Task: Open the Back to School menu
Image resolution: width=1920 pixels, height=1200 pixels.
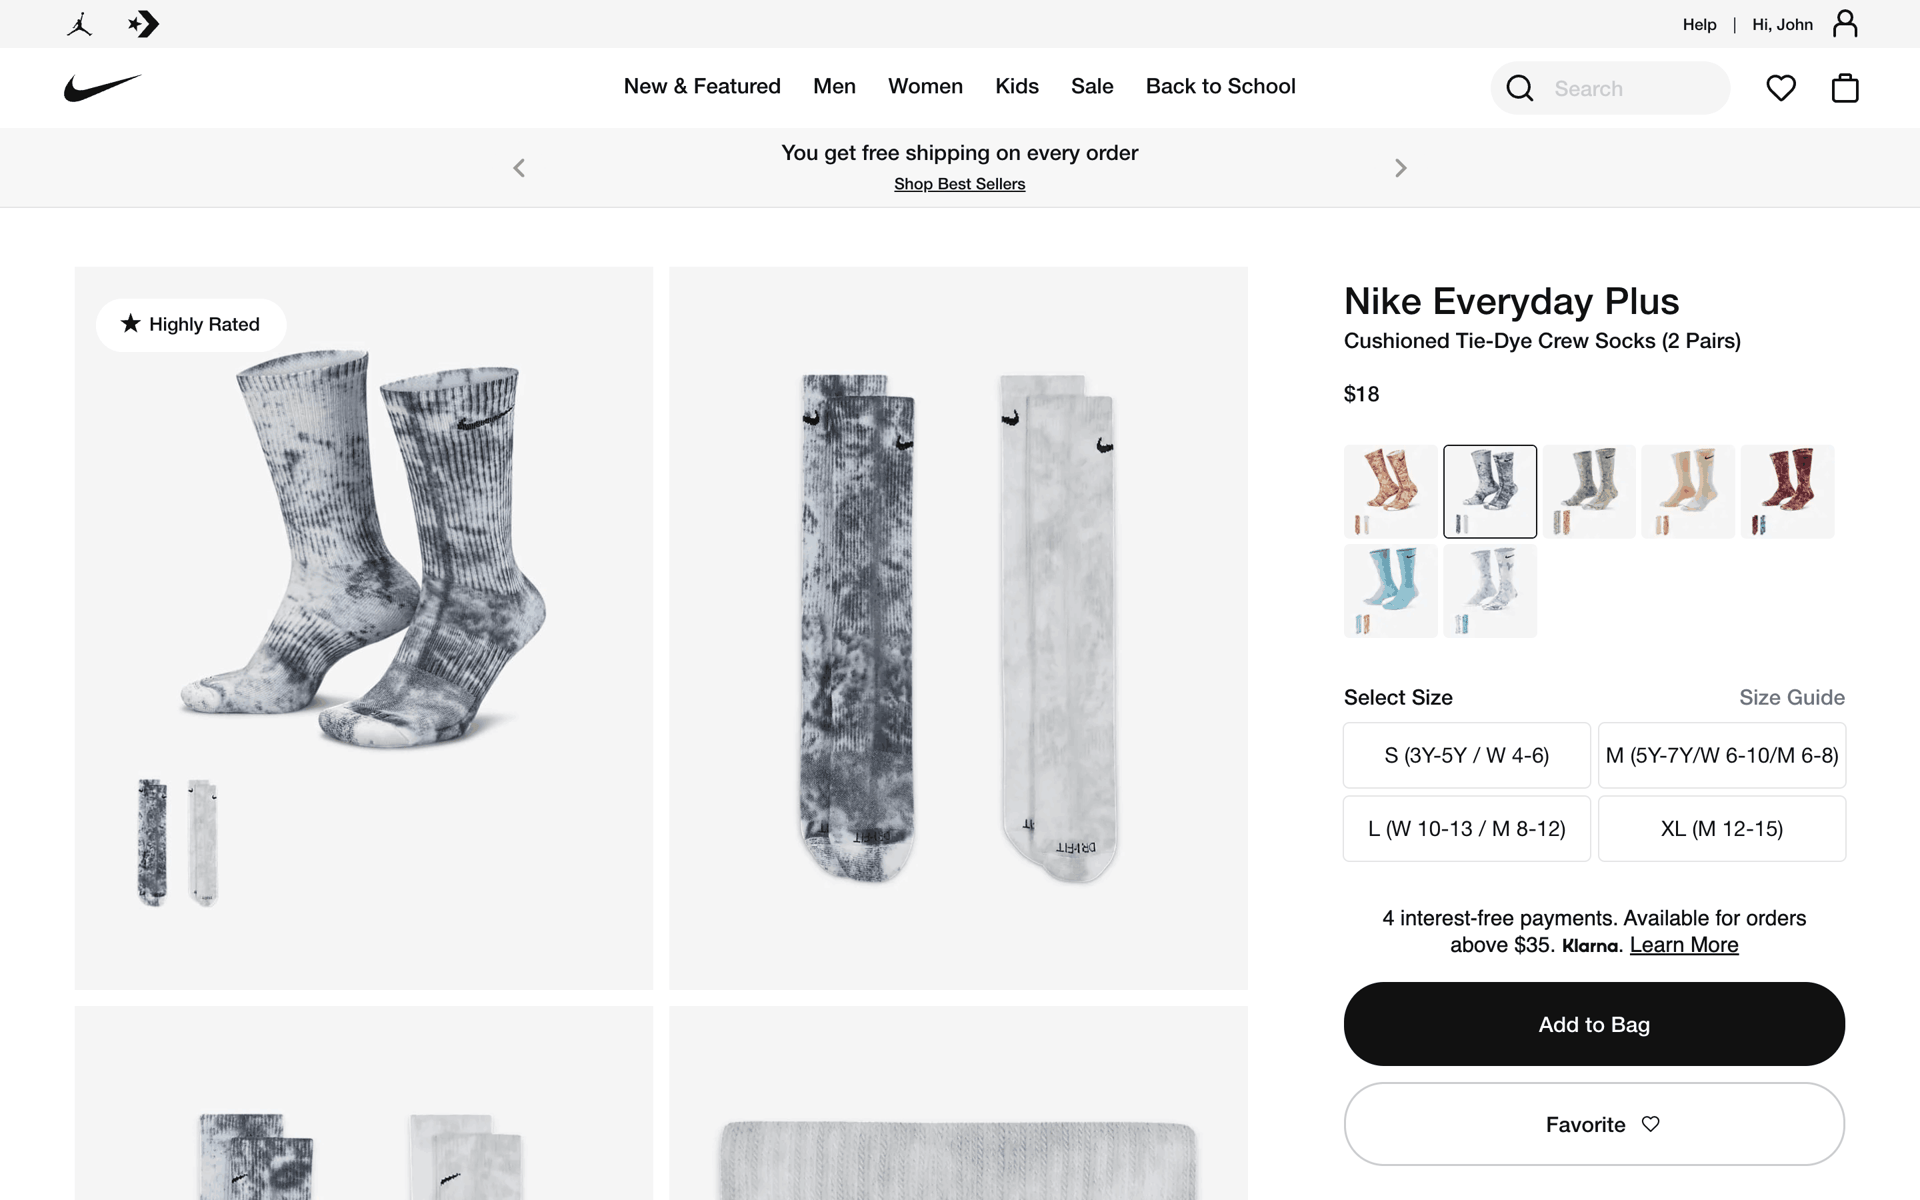Action: (x=1220, y=86)
